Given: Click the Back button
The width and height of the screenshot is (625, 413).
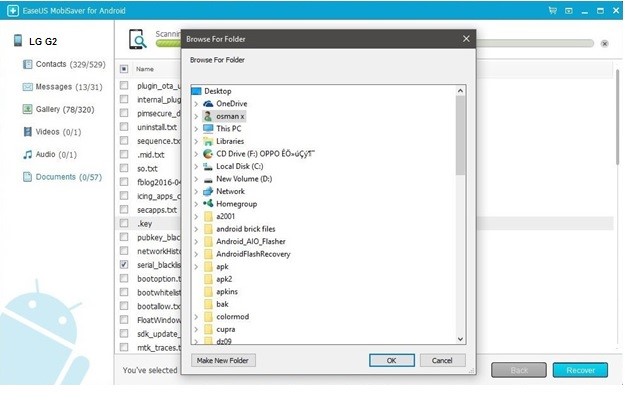Looking at the screenshot, I should [519, 370].
